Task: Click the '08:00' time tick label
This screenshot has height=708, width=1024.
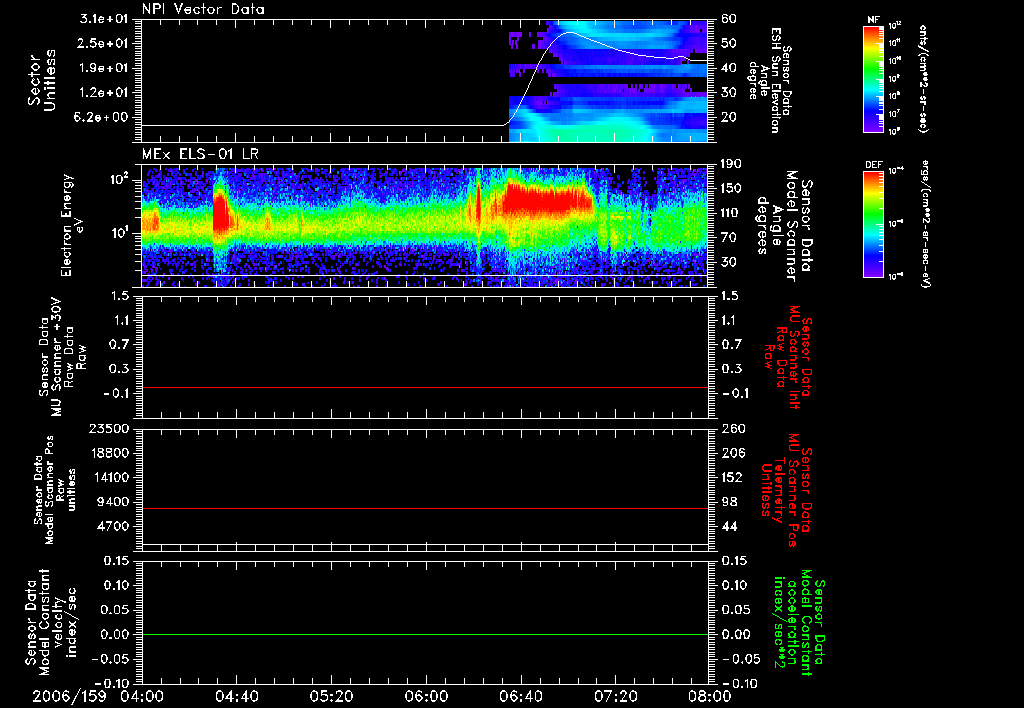Action: tap(710, 696)
